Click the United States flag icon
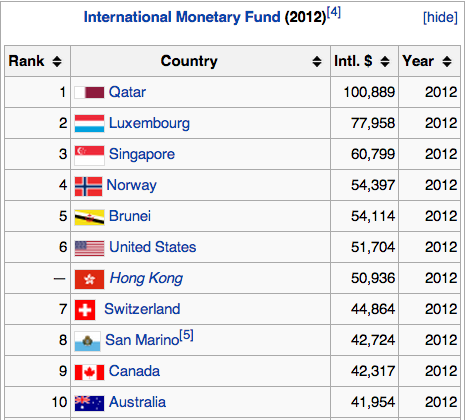Image resolution: width=467 pixels, height=420 pixels. [x=89, y=248]
